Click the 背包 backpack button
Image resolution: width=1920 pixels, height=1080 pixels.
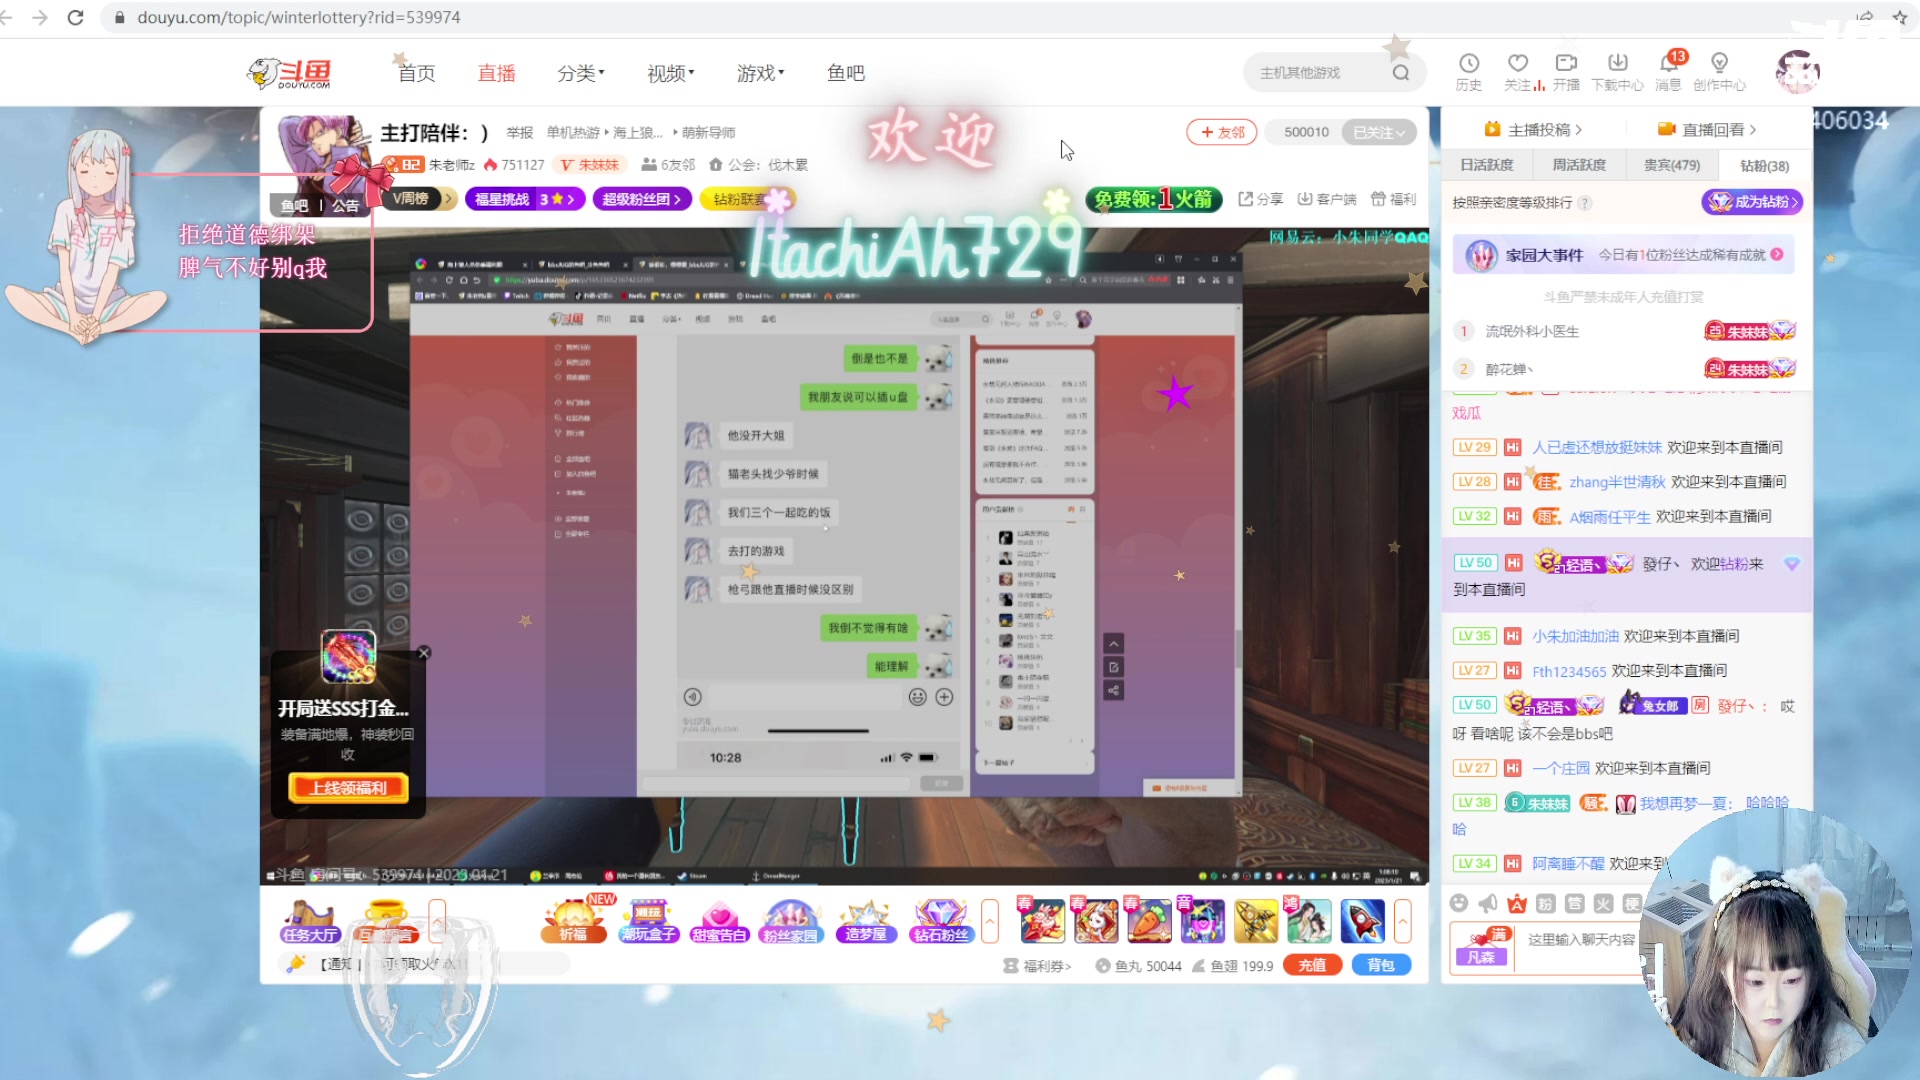coord(1381,965)
